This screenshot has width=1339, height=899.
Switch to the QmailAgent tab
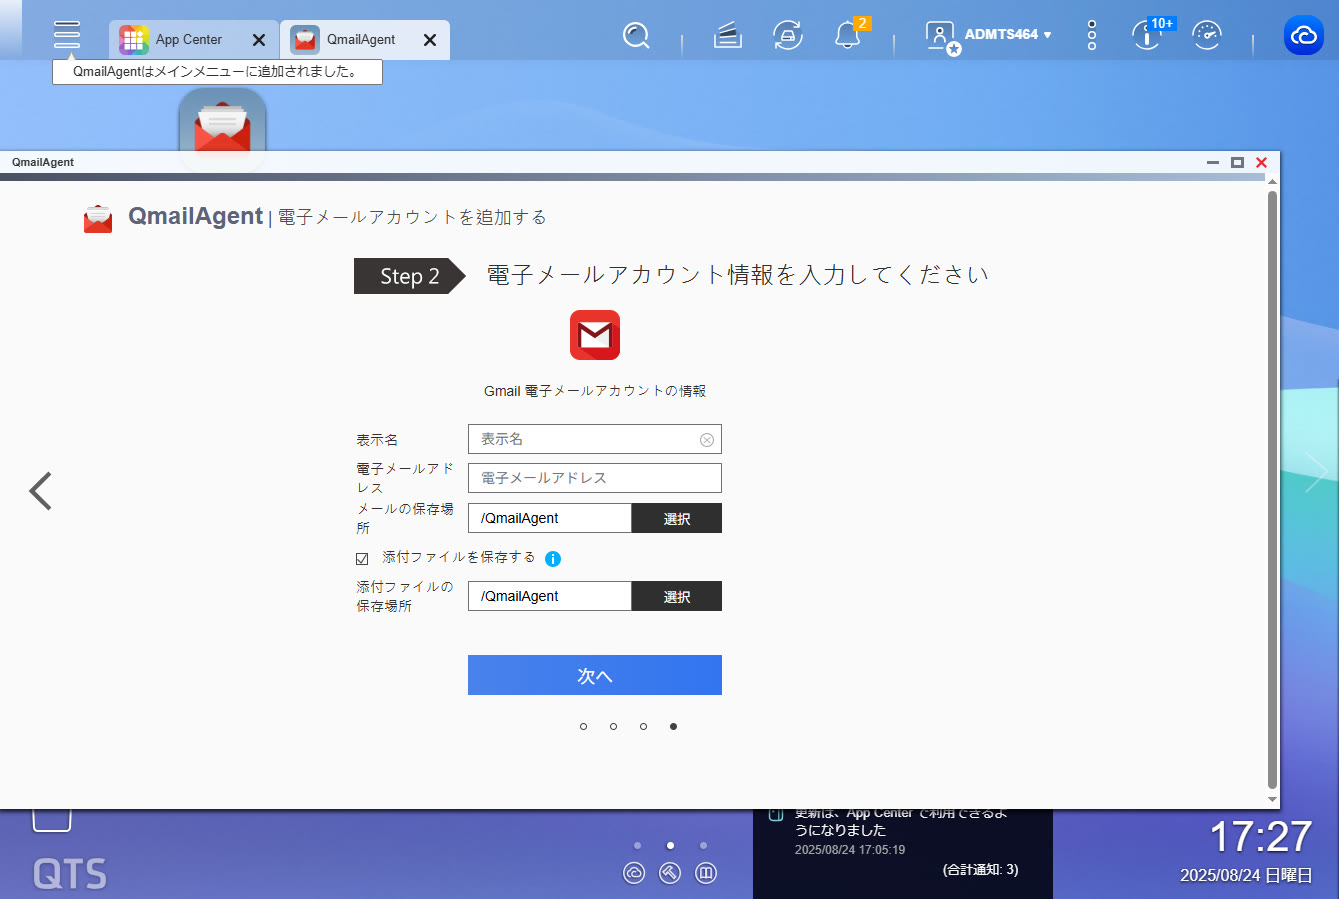coord(352,40)
